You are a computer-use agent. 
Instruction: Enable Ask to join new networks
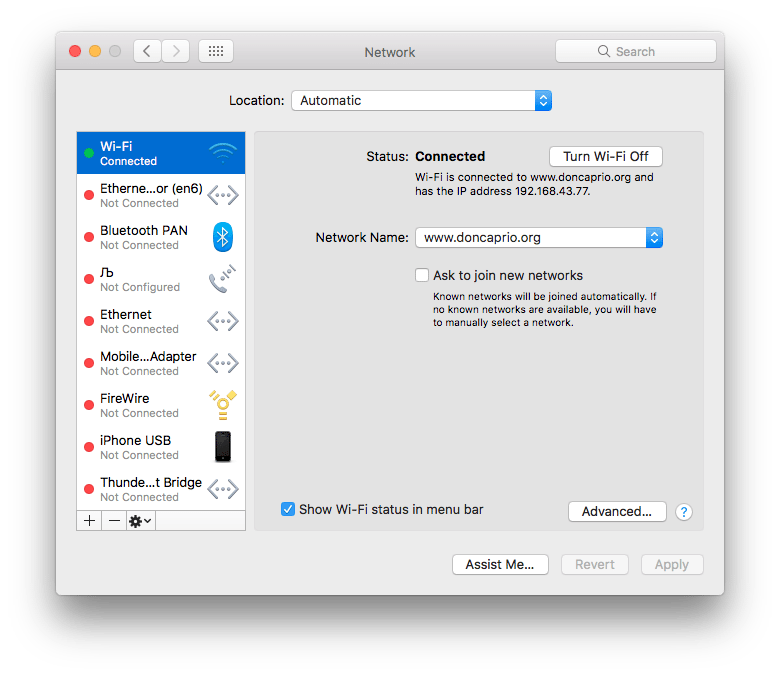422,275
